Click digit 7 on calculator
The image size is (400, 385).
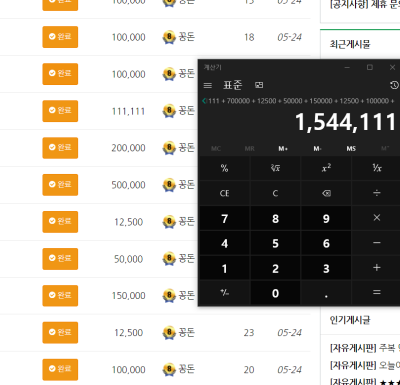point(224,218)
